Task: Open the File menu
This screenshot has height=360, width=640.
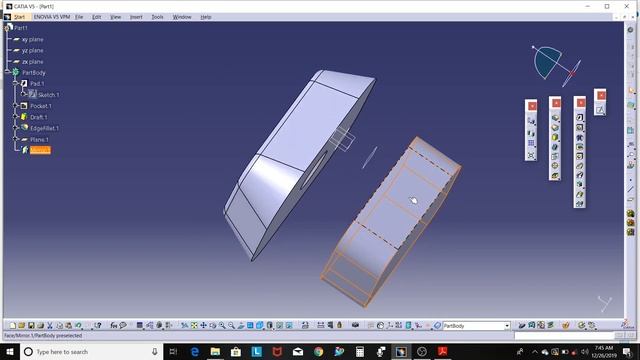Action: tap(79, 17)
